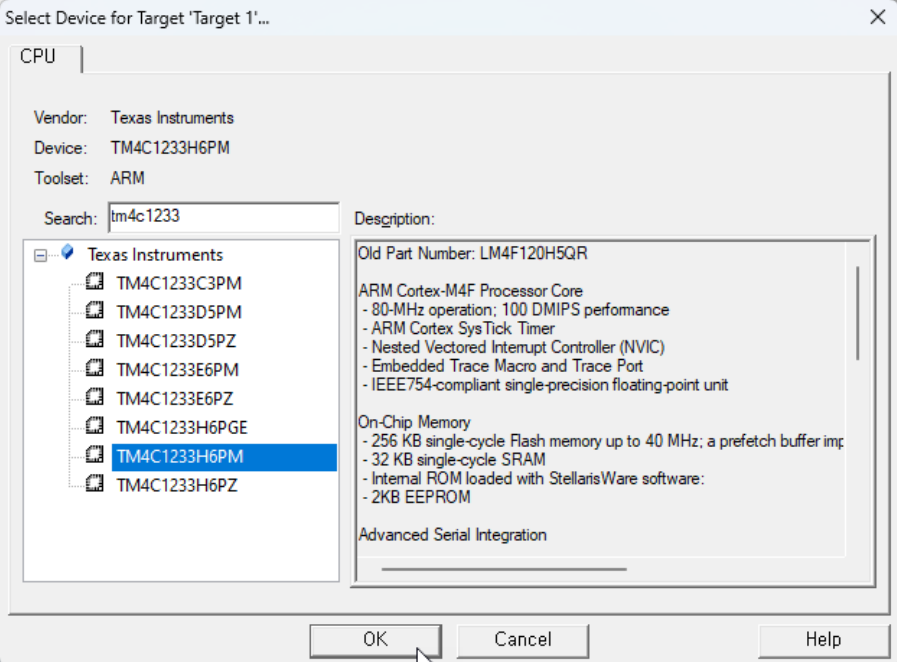Image resolution: width=897 pixels, height=662 pixels.
Task: Choose device TM4C1233H6PGE
Action: [x=182, y=428]
